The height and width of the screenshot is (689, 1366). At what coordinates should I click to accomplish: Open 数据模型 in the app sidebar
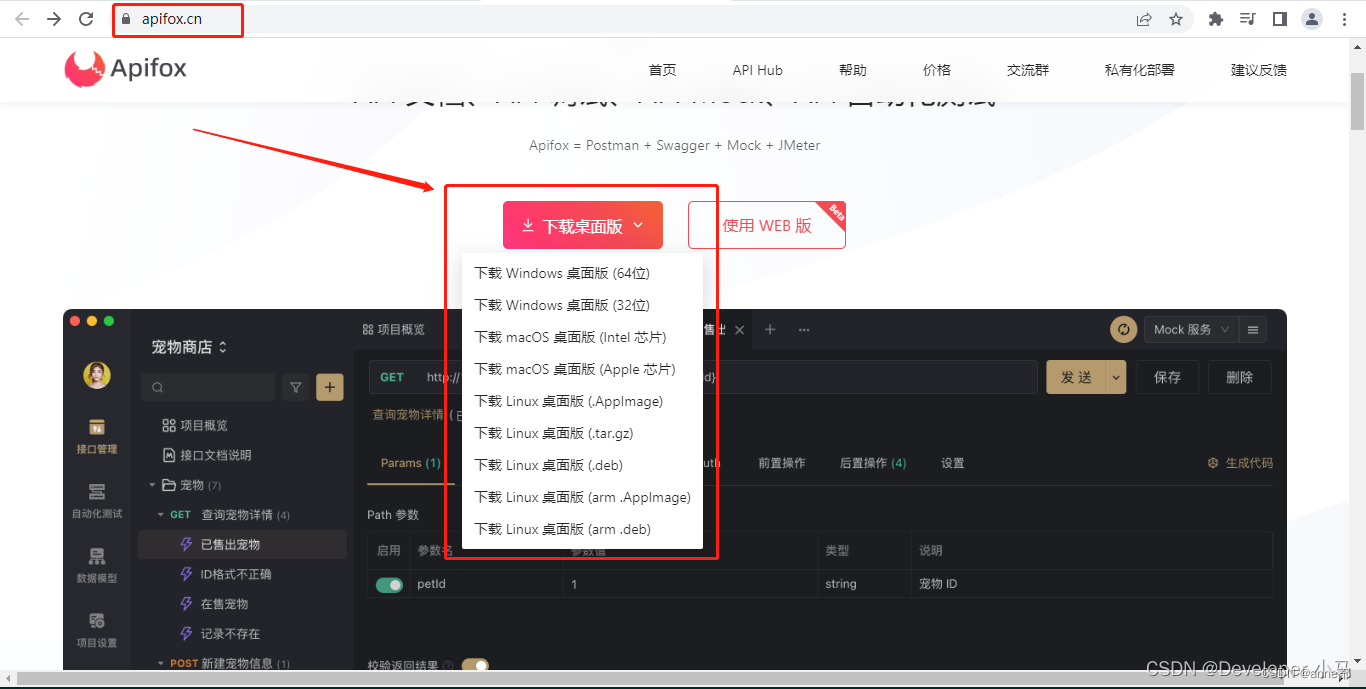coord(97,565)
